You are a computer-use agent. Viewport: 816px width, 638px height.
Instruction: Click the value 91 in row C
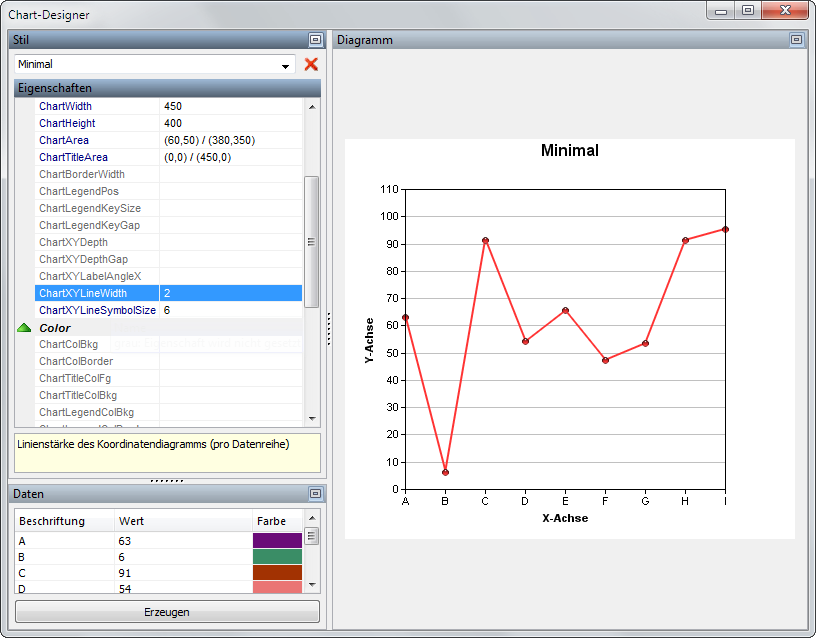tap(125, 573)
